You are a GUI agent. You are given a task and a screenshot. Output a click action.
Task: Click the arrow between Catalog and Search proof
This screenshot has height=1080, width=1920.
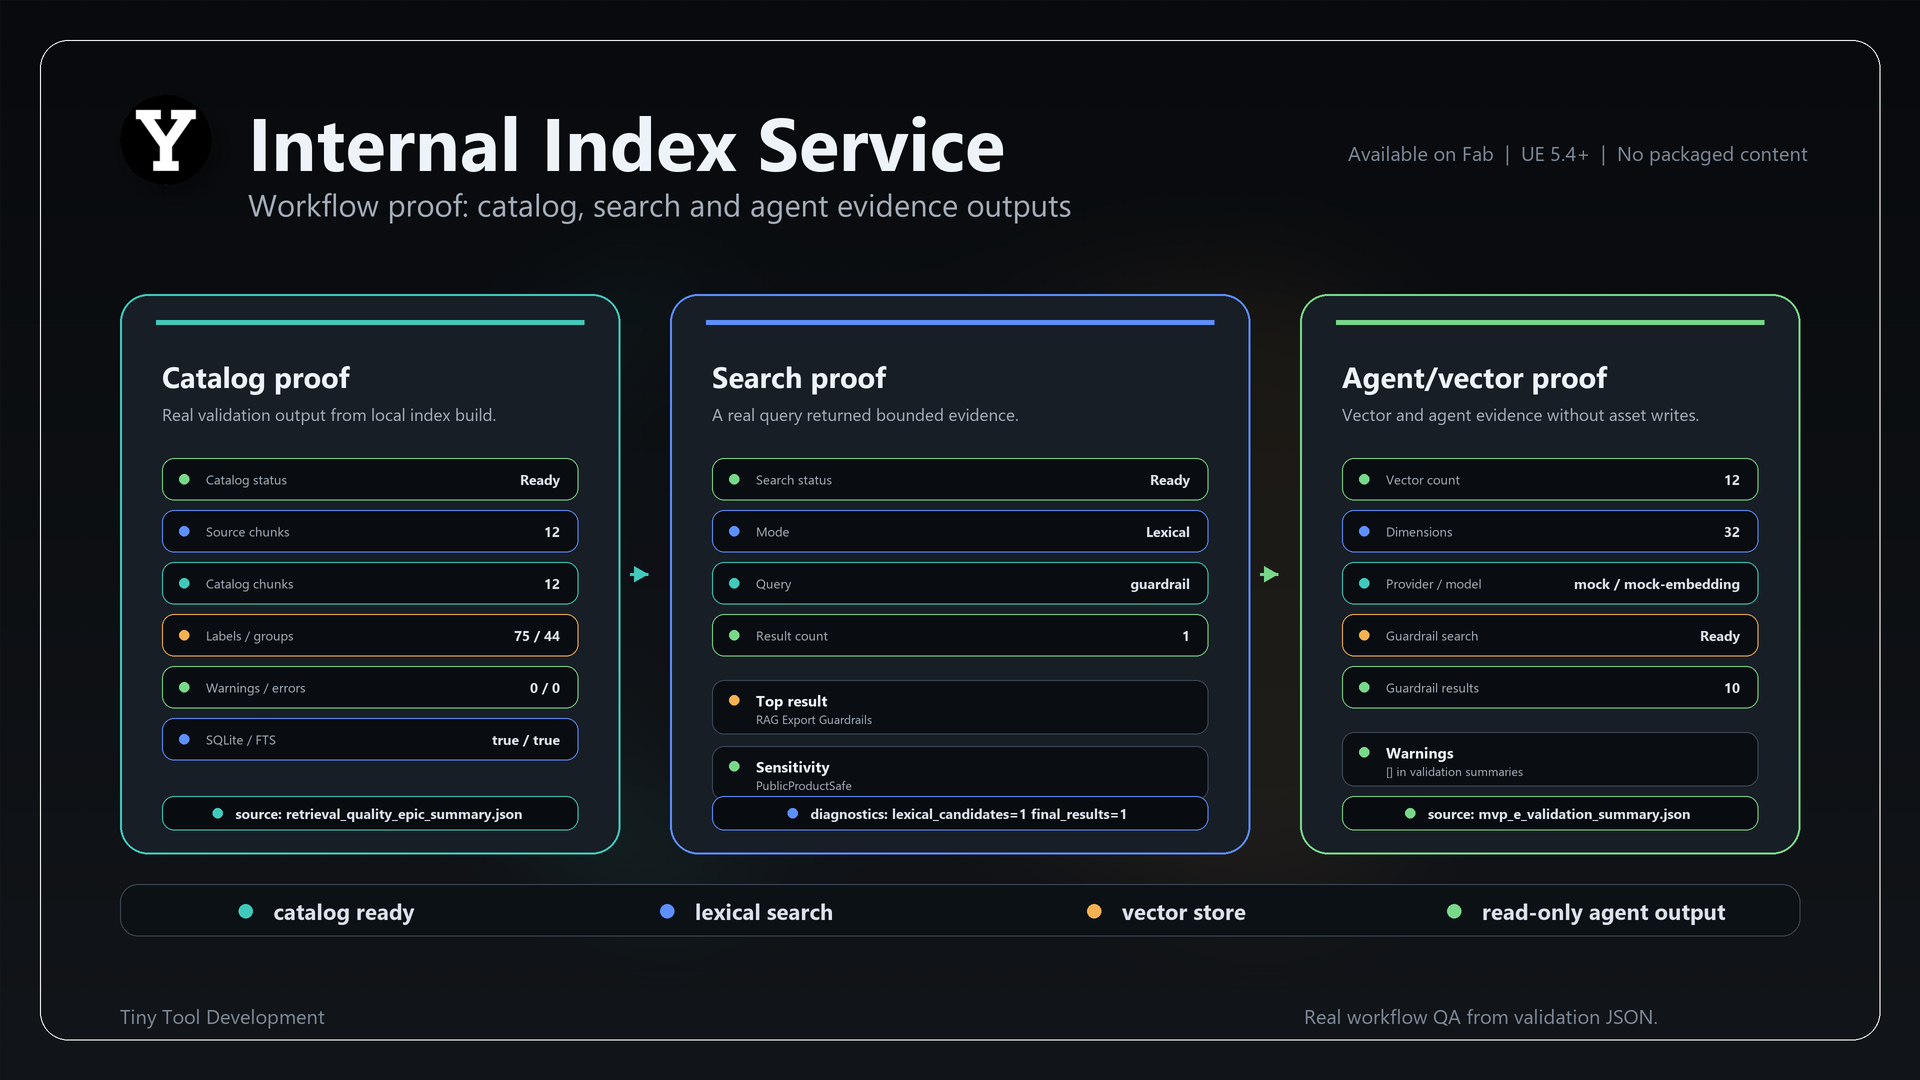640,574
